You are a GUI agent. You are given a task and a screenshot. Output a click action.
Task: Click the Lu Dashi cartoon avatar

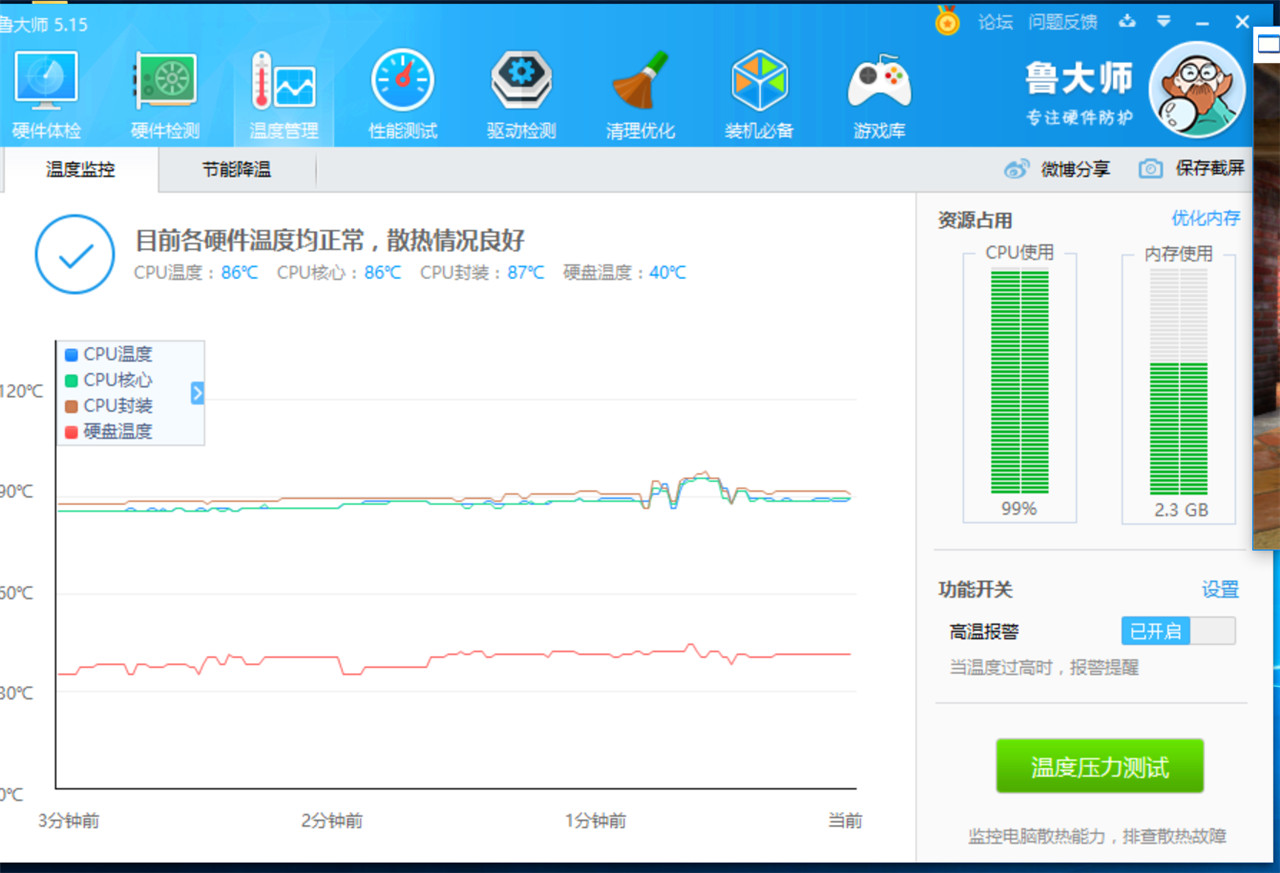(1196, 89)
